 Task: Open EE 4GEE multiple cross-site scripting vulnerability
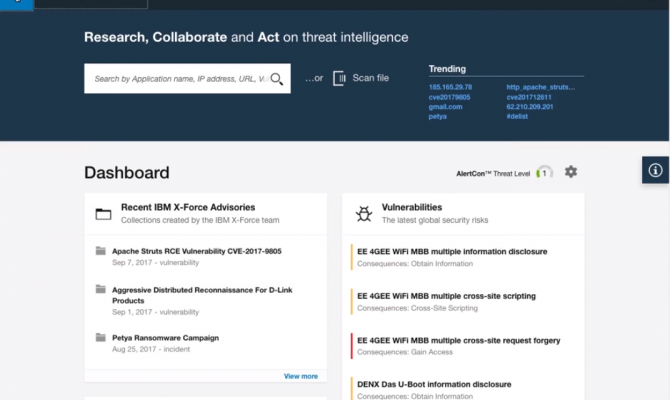tap(446, 296)
